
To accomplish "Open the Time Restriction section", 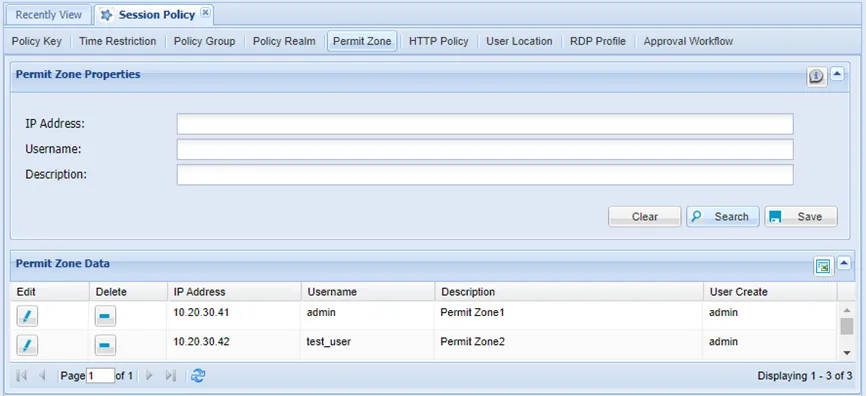I will (117, 41).
